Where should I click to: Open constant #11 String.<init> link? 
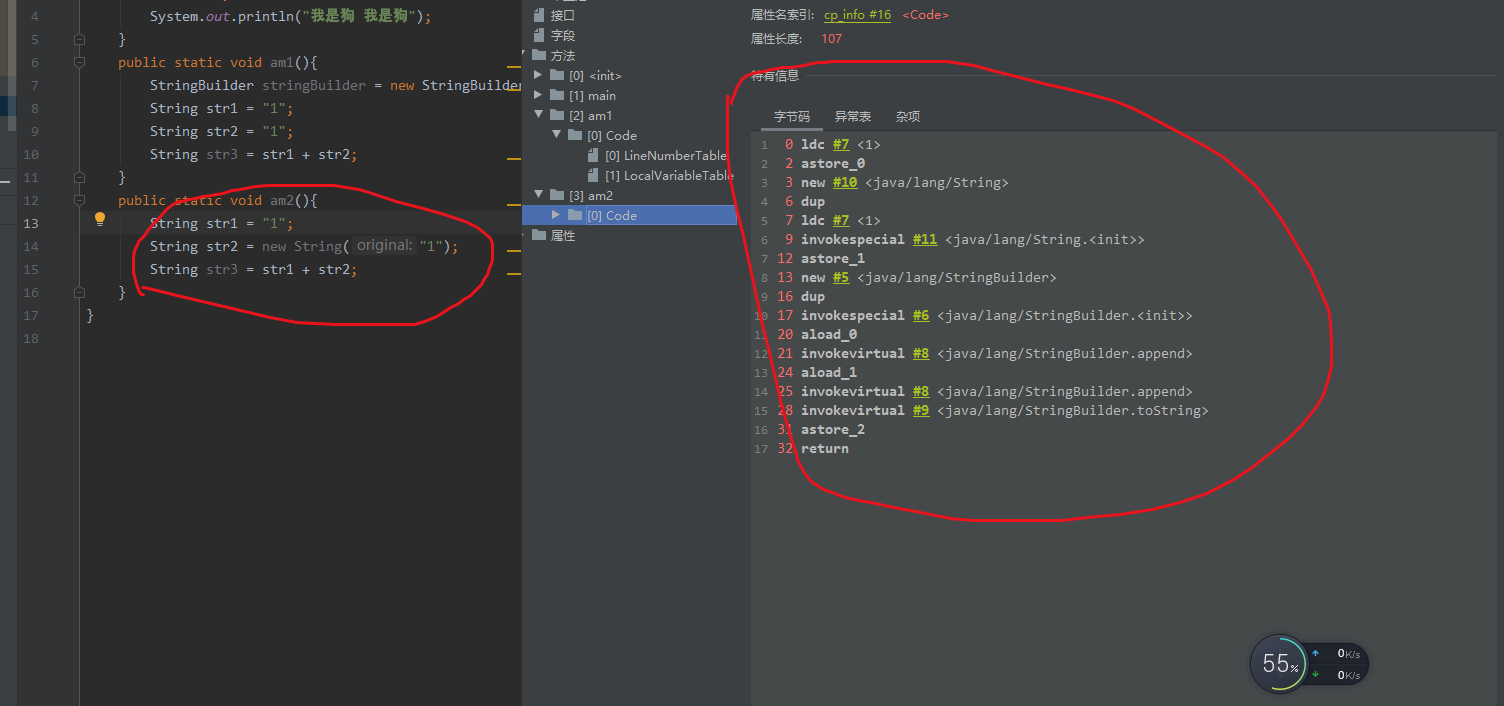click(925, 239)
